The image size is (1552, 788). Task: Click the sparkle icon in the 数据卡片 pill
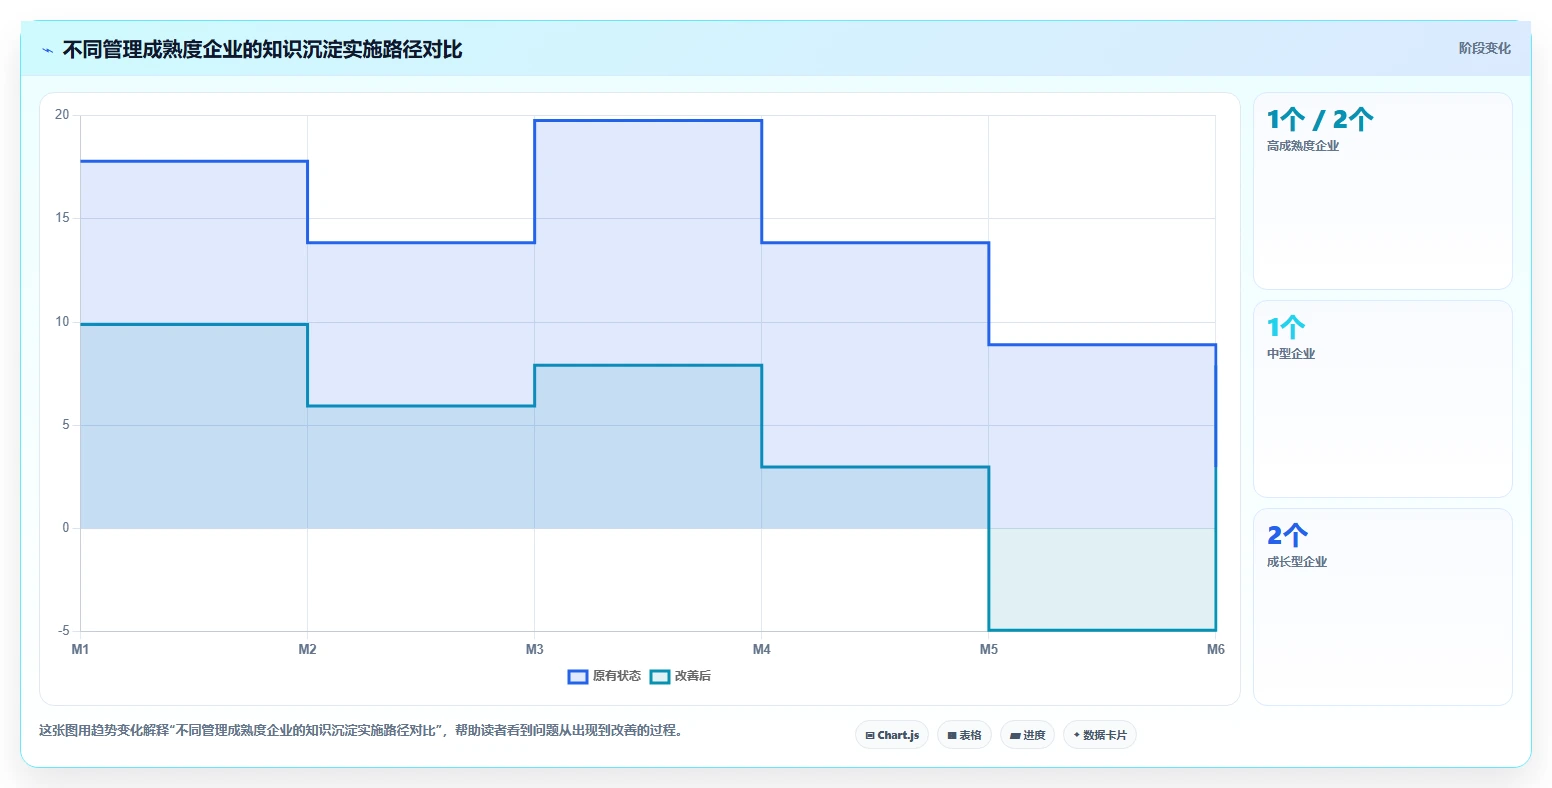pos(1077,735)
